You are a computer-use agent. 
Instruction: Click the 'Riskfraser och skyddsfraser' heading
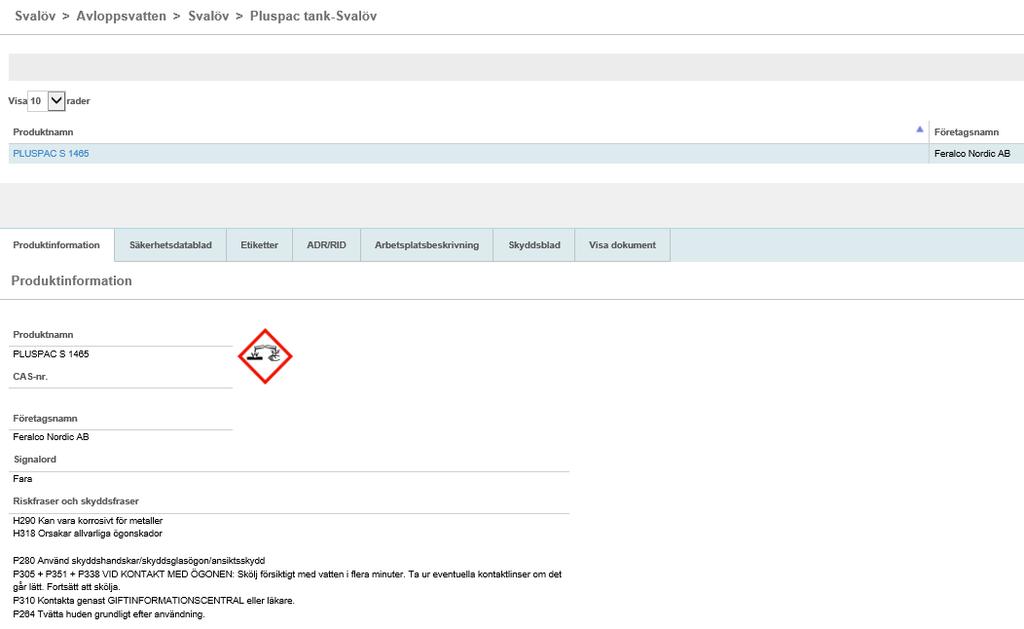(76, 501)
